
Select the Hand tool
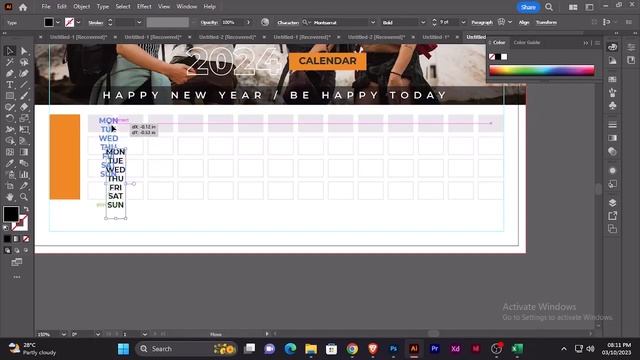pyautogui.click(x=10, y=197)
